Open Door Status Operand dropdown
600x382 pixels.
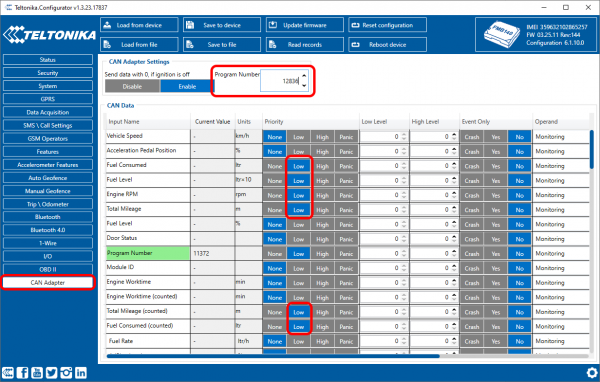click(x=561, y=239)
